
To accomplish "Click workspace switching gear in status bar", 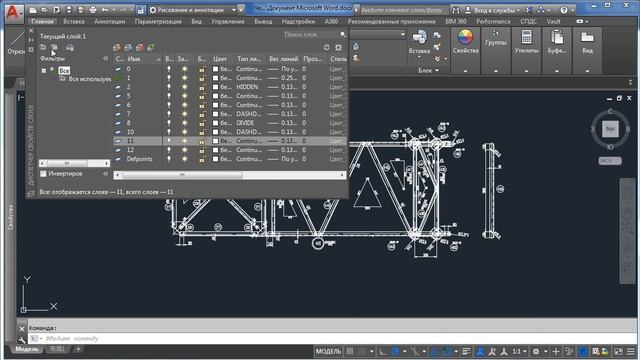I will click(x=536, y=351).
